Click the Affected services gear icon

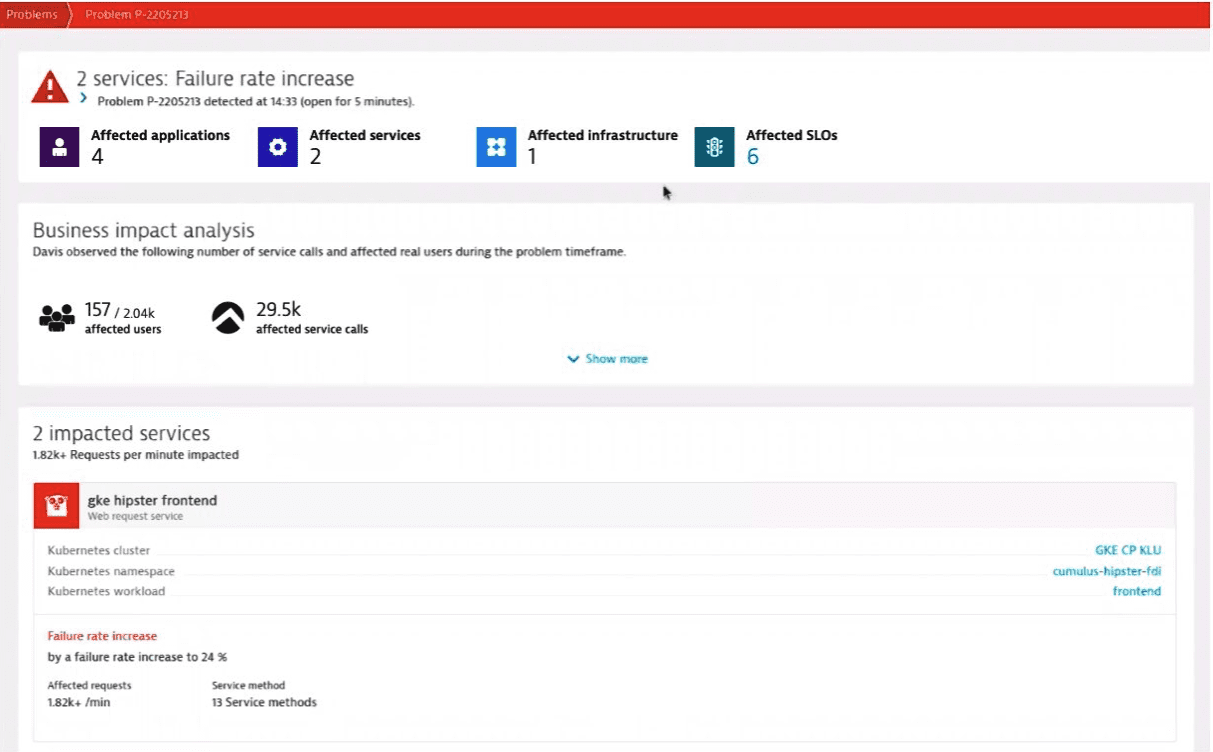point(277,146)
